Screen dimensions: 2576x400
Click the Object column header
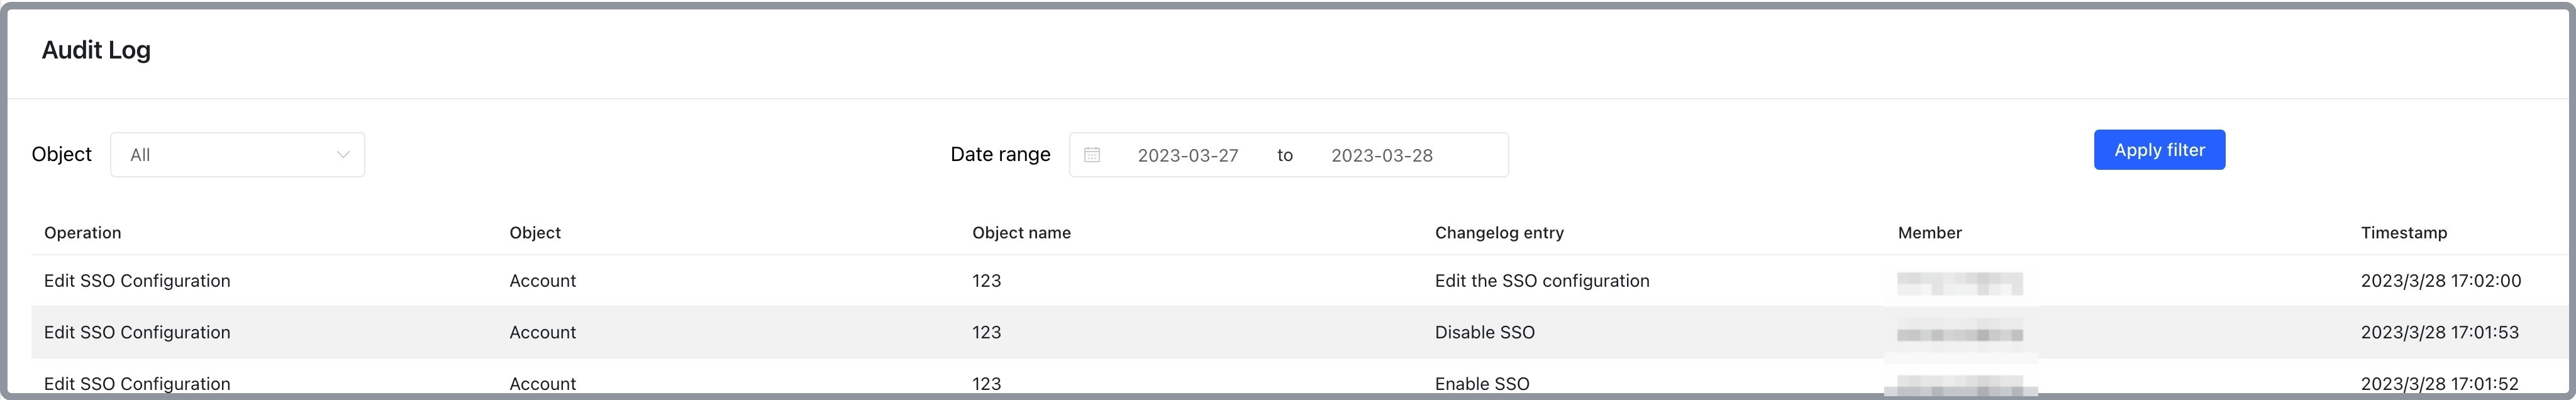click(x=534, y=232)
